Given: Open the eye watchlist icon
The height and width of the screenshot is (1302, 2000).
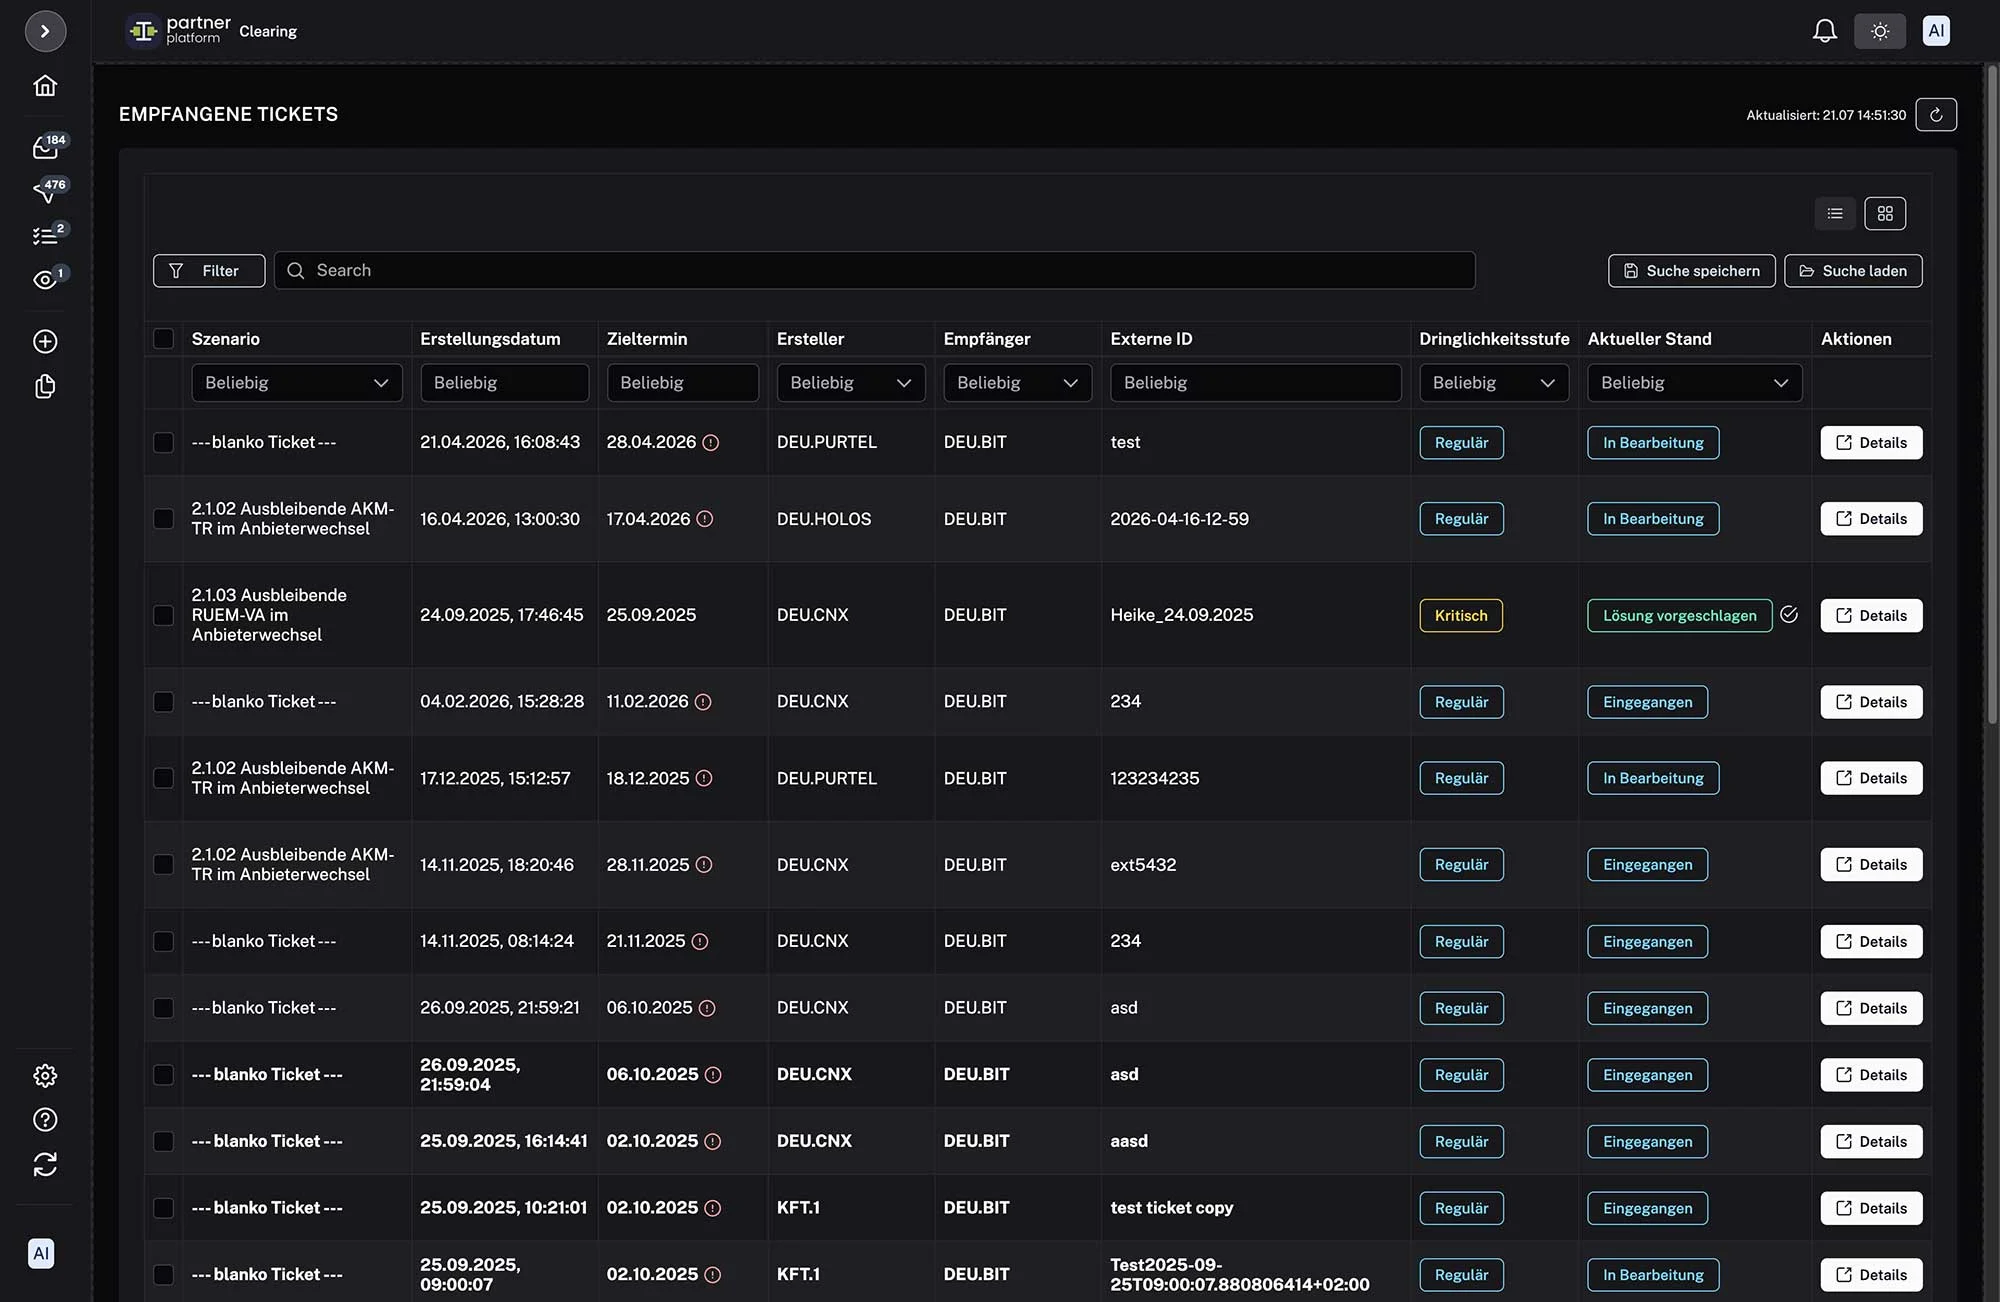Looking at the screenshot, I should point(46,280).
